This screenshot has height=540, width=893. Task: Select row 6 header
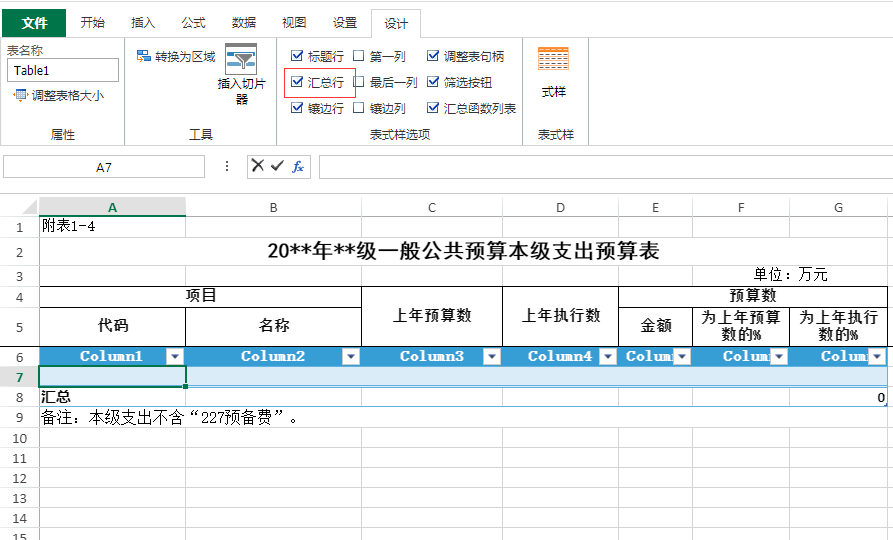pos(19,357)
